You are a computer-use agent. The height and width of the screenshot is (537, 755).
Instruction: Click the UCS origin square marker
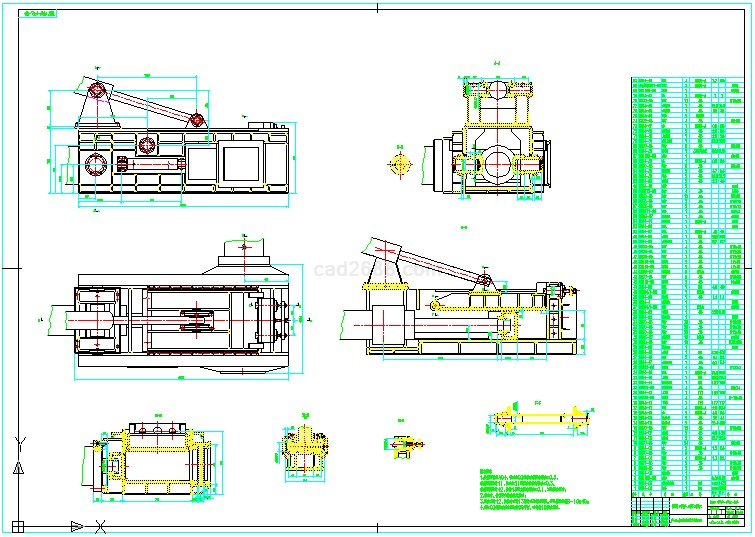17,525
